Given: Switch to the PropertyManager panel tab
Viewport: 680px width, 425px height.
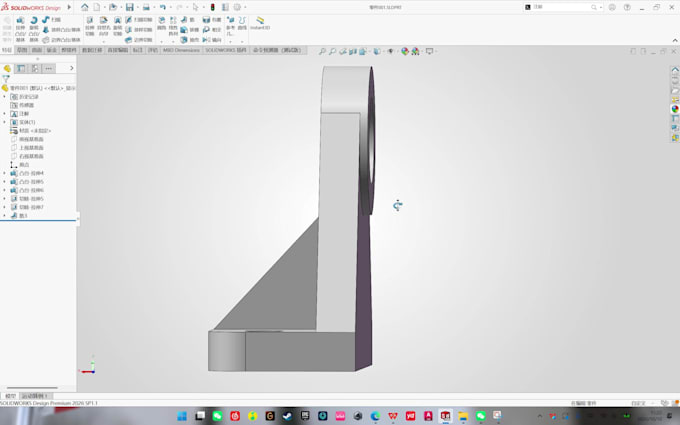Looking at the screenshot, I should pos(20,69).
